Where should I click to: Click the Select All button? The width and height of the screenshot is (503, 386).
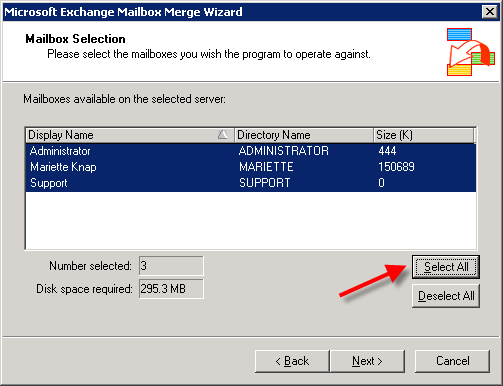tap(446, 267)
